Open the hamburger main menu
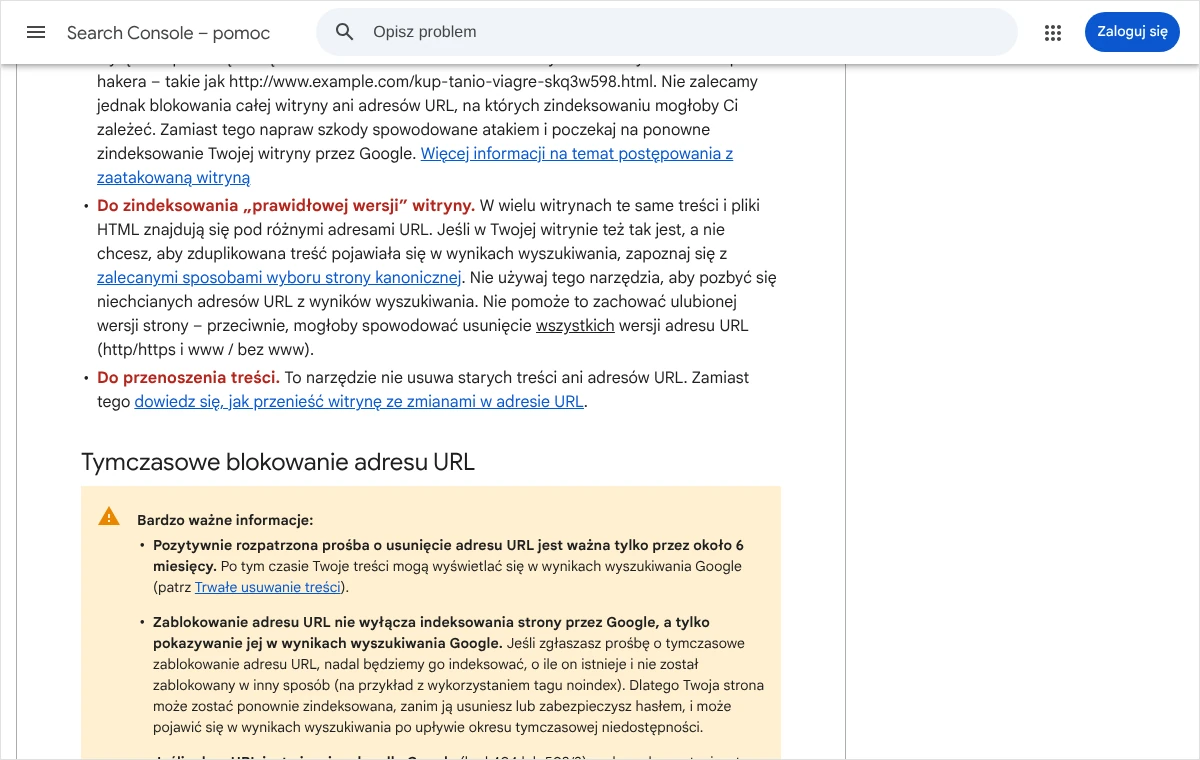 pyautogui.click(x=36, y=32)
